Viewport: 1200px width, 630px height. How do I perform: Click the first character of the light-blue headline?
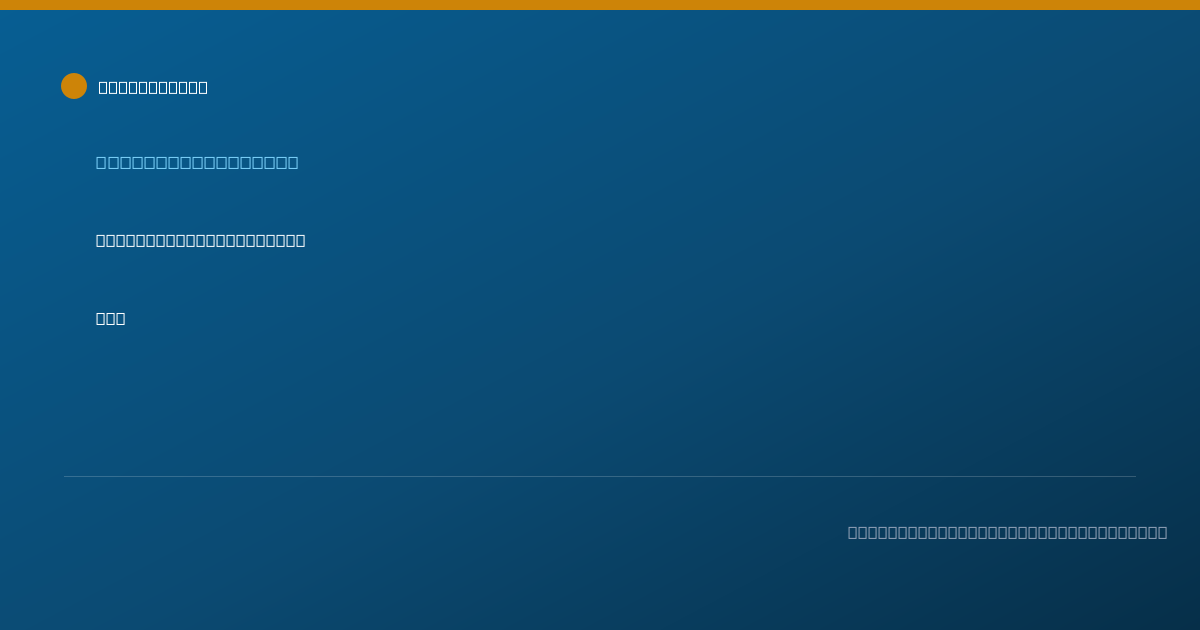(x=101, y=162)
